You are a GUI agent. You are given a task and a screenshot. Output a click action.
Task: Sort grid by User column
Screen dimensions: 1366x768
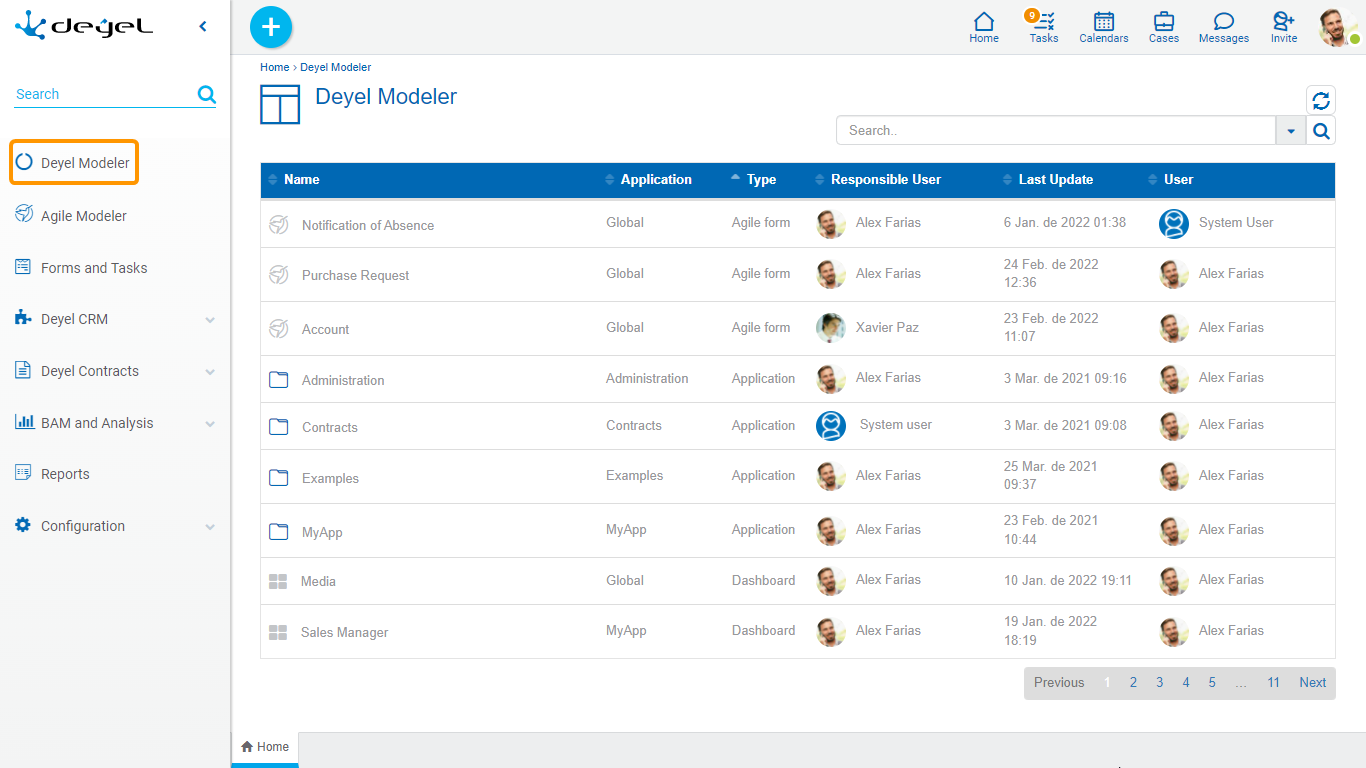pyautogui.click(x=1178, y=180)
